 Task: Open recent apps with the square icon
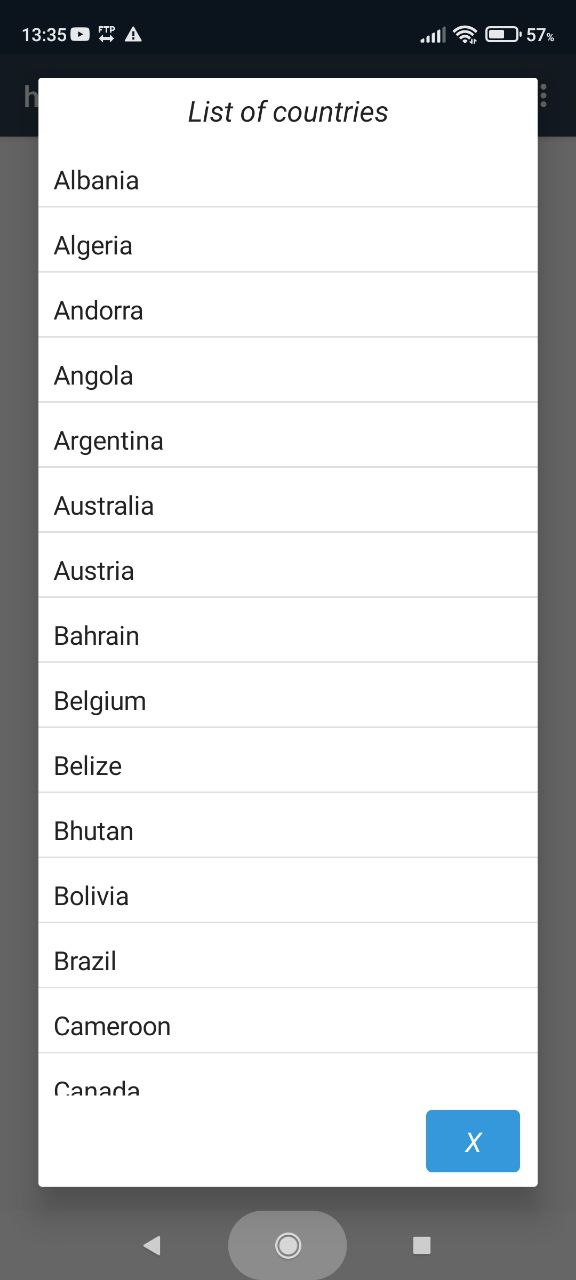(422, 1245)
